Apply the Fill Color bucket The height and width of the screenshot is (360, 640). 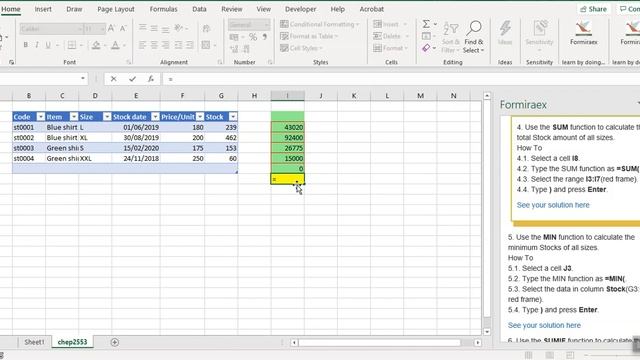[96, 45]
